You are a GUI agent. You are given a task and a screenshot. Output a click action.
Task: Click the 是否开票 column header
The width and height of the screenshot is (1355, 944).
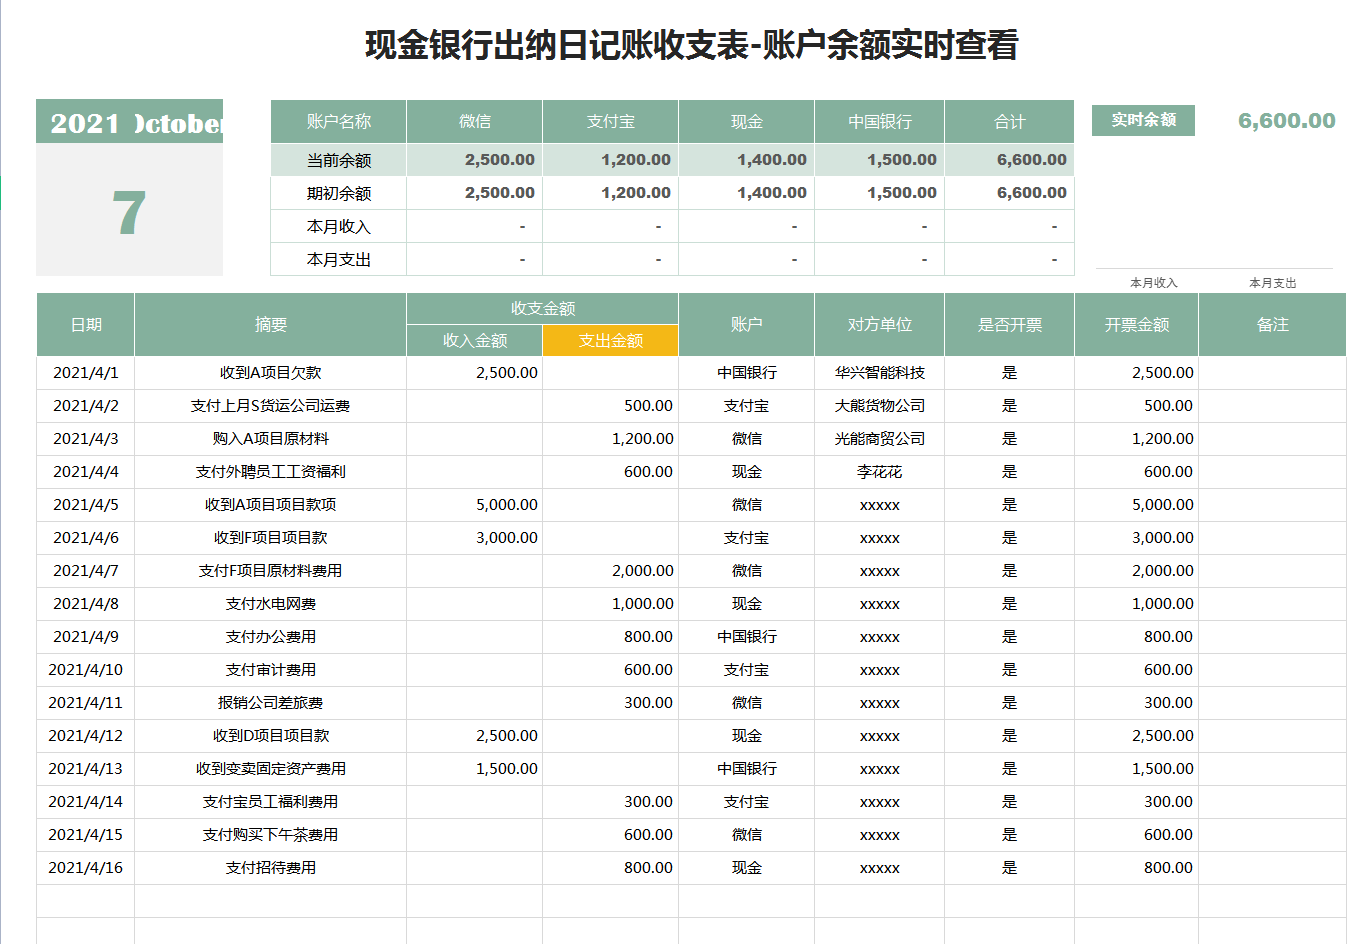(1009, 325)
